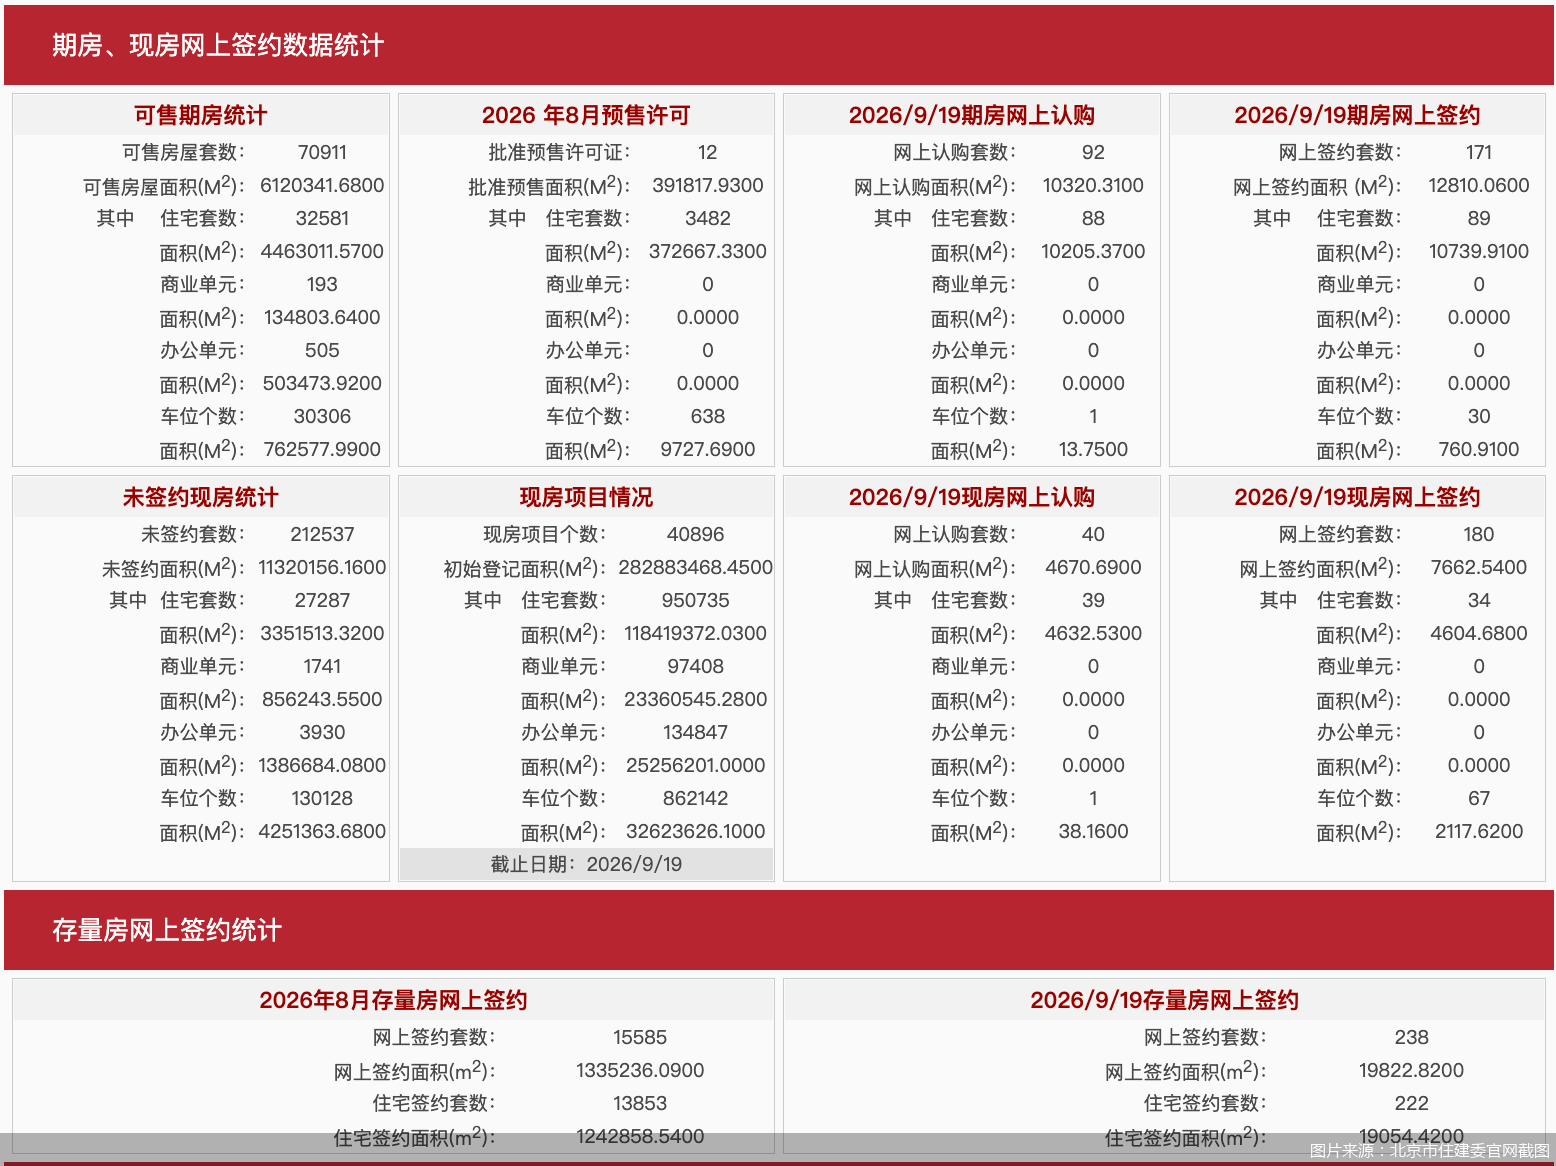Click the 批准预售许可证 label

coord(559,152)
